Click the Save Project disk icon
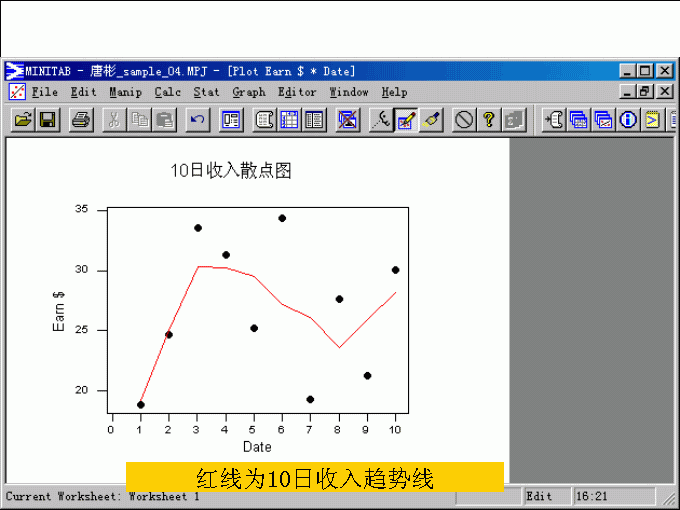The height and width of the screenshot is (510, 680). [x=47, y=120]
